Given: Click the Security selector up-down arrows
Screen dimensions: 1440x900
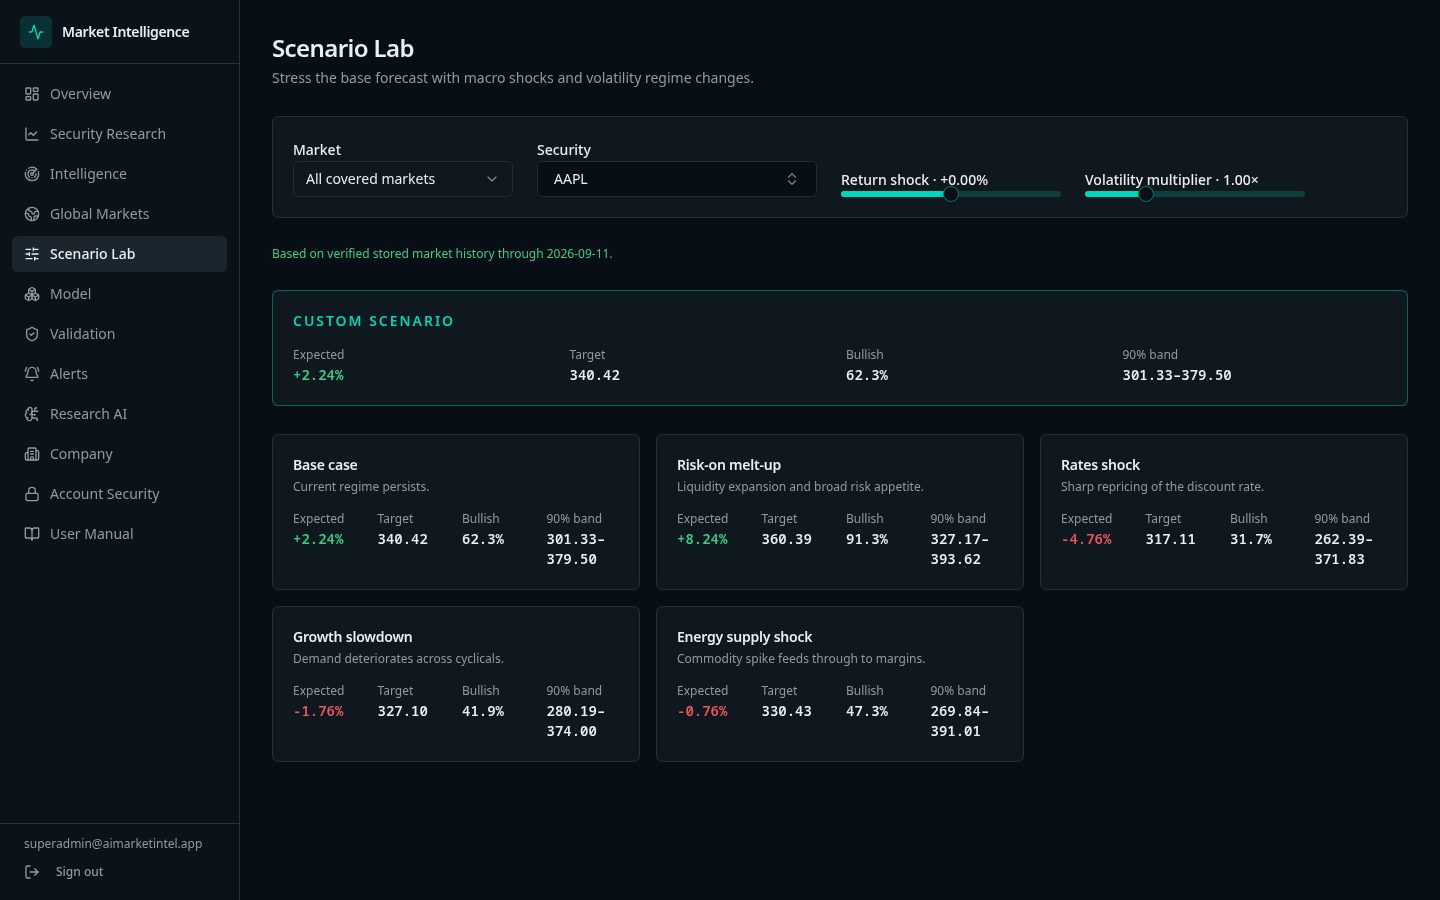Looking at the screenshot, I should click(x=792, y=179).
